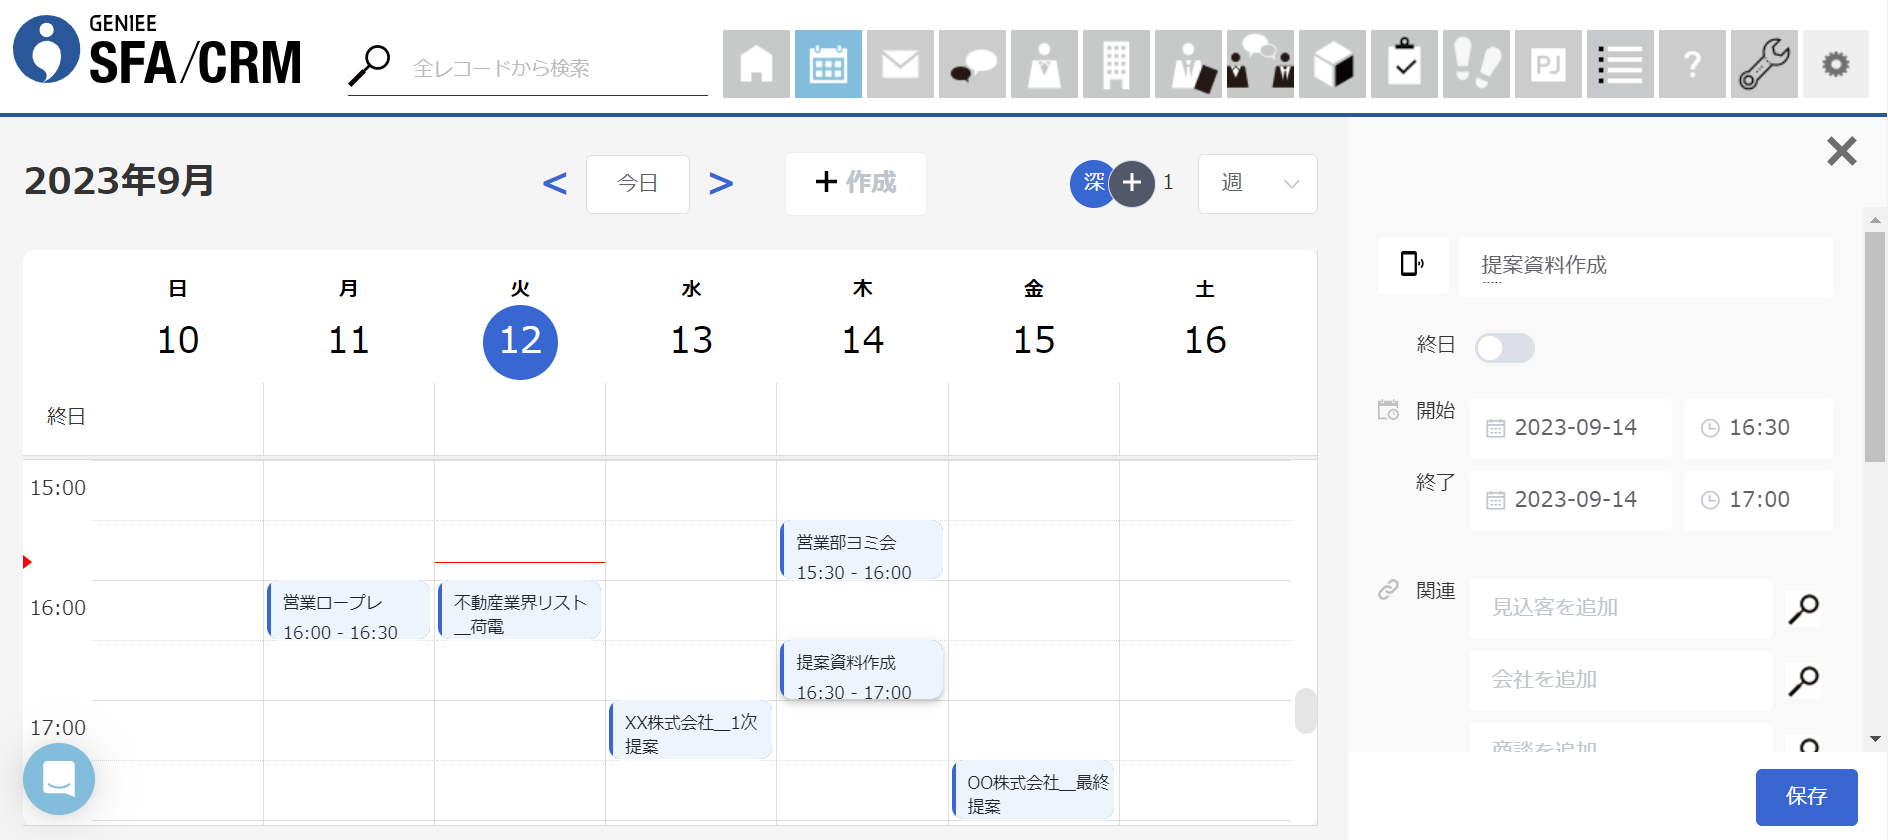Open the 不動産業界リスト_荷電 event
This screenshot has width=1888, height=840.
(519, 609)
